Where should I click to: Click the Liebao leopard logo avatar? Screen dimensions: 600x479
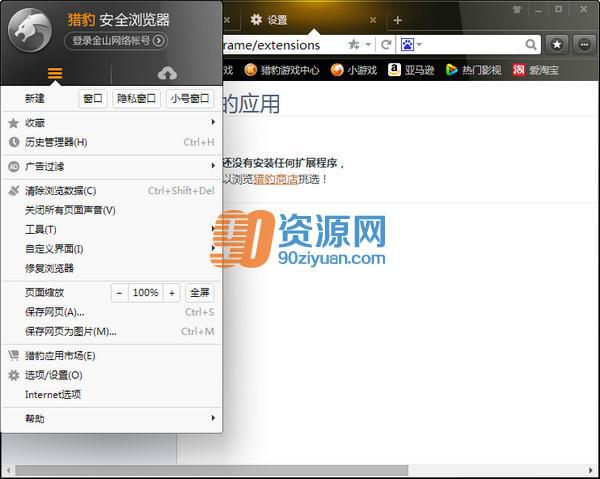[30, 30]
